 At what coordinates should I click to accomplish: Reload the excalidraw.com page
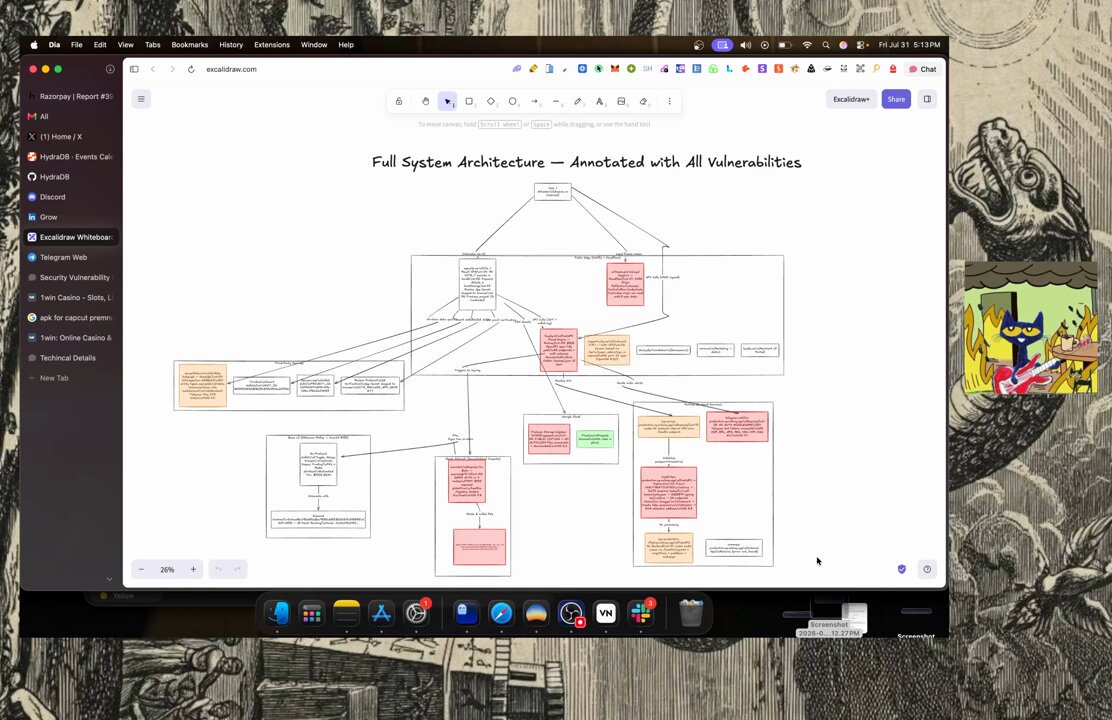191,69
